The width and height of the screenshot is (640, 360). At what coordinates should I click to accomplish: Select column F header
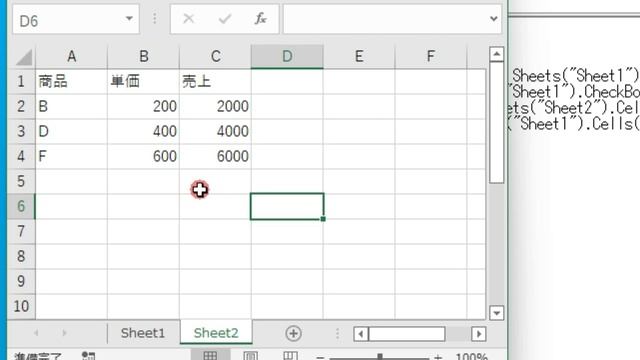(431, 56)
